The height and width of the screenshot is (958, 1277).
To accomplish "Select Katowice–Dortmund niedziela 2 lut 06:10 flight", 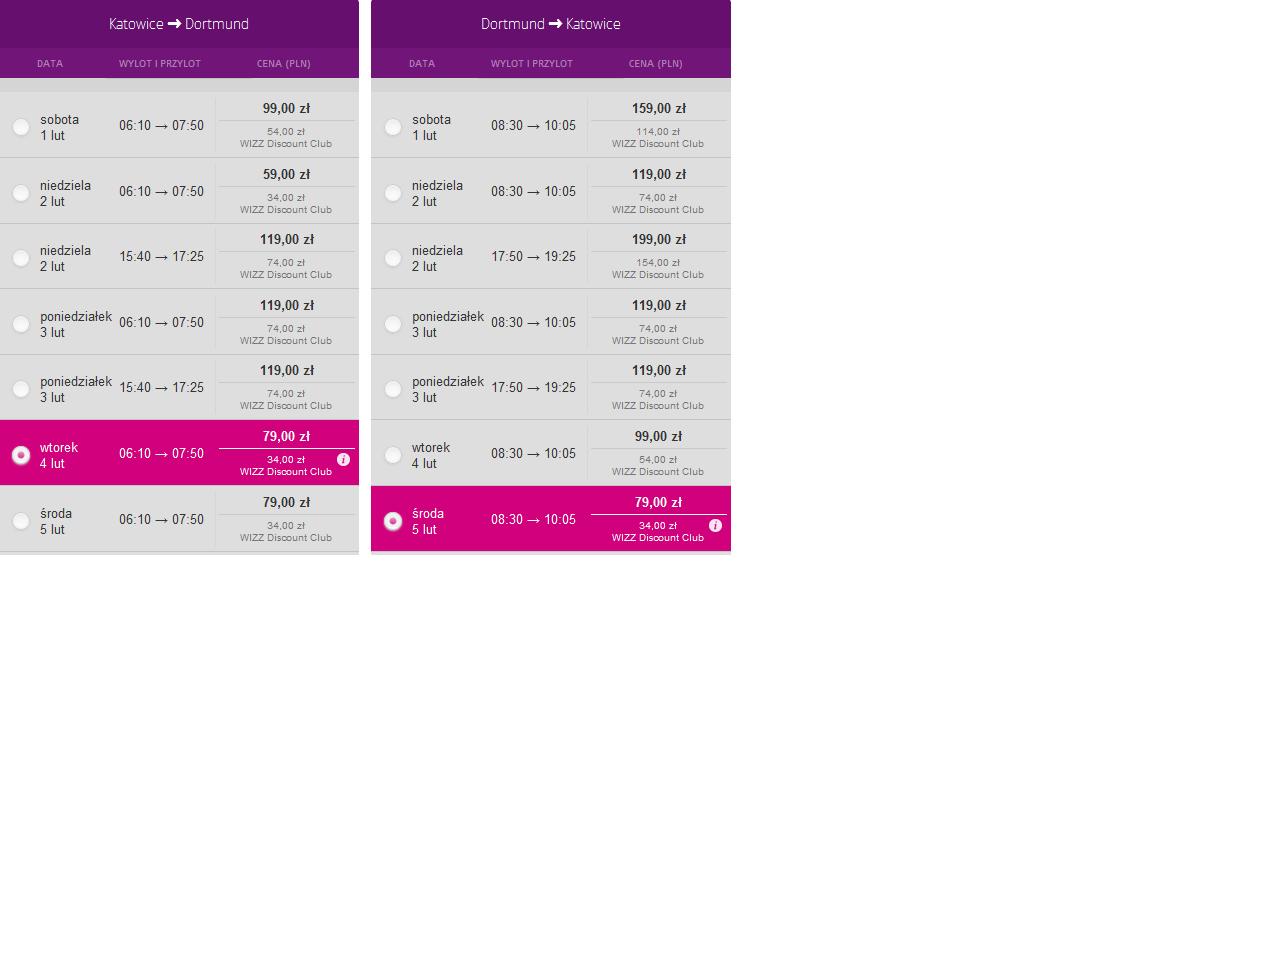I will (x=21, y=193).
